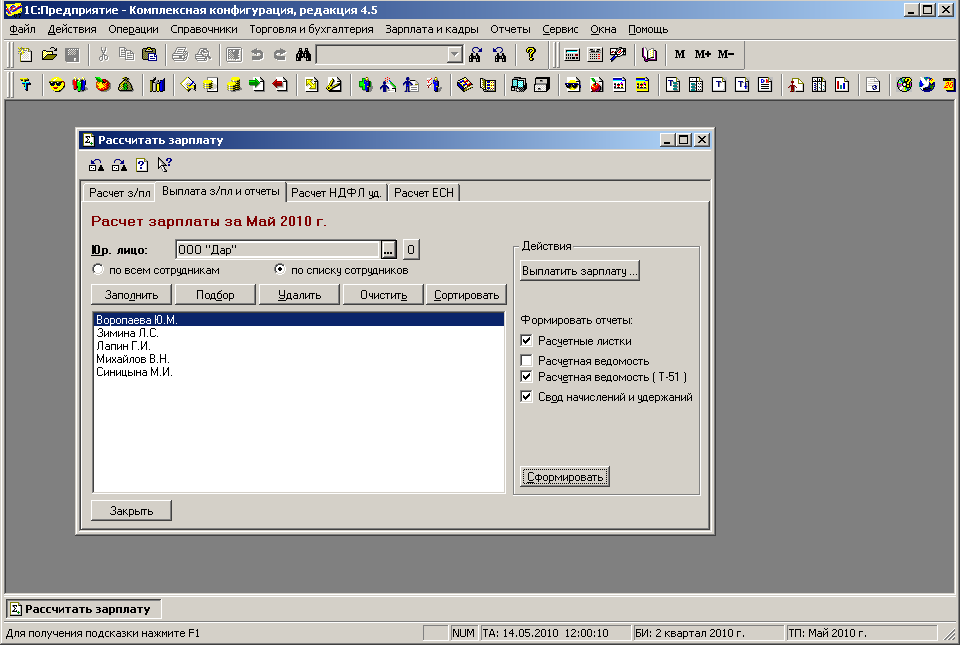Click the '0' button next to Юр. лицо
The width and height of the screenshot is (960, 645).
point(411,250)
